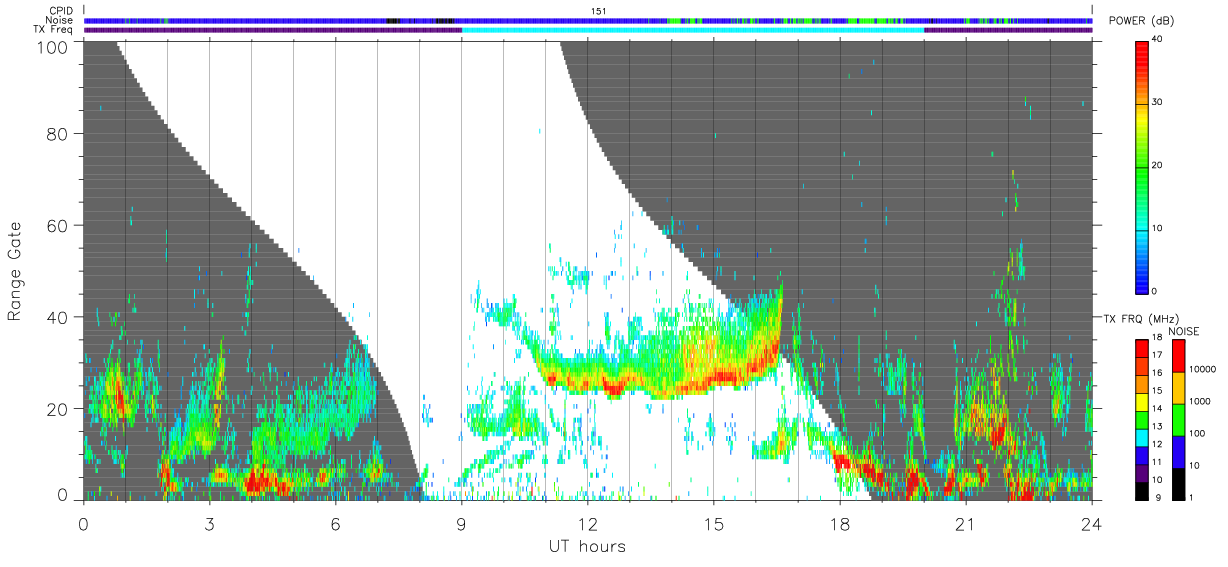
Task: Click the cyan segment of the TX Freq strip
Action: [693, 30]
